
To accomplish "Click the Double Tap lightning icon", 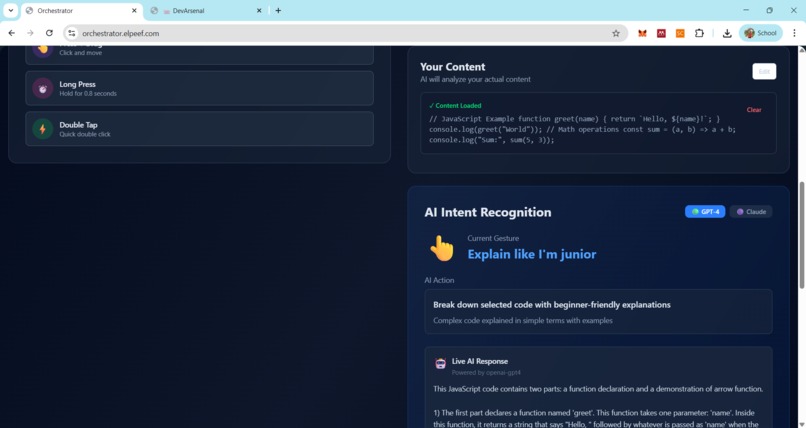I will click(x=43, y=129).
